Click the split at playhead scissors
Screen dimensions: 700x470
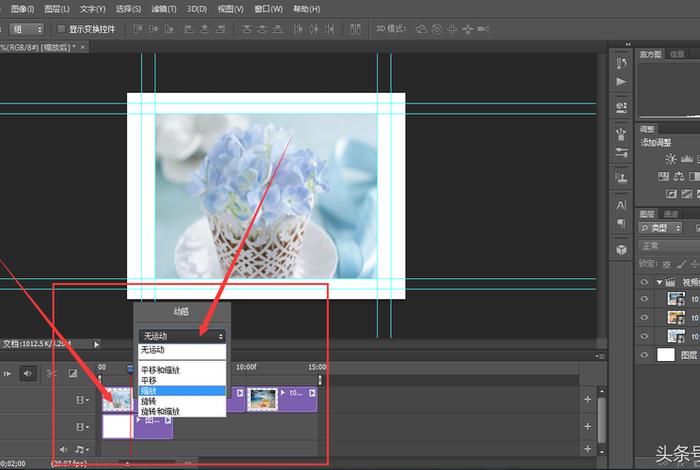pyautogui.click(x=52, y=374)
